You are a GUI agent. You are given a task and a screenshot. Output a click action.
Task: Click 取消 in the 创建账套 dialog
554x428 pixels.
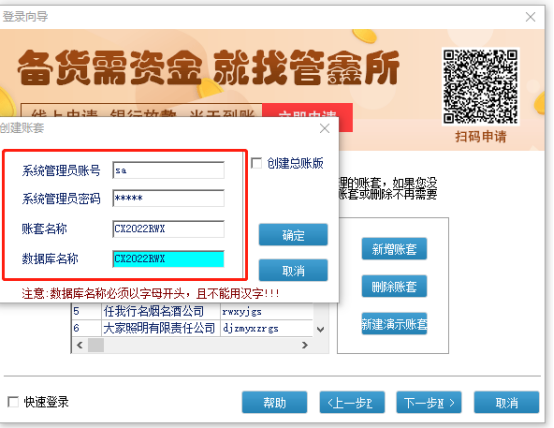coord(293,270)
